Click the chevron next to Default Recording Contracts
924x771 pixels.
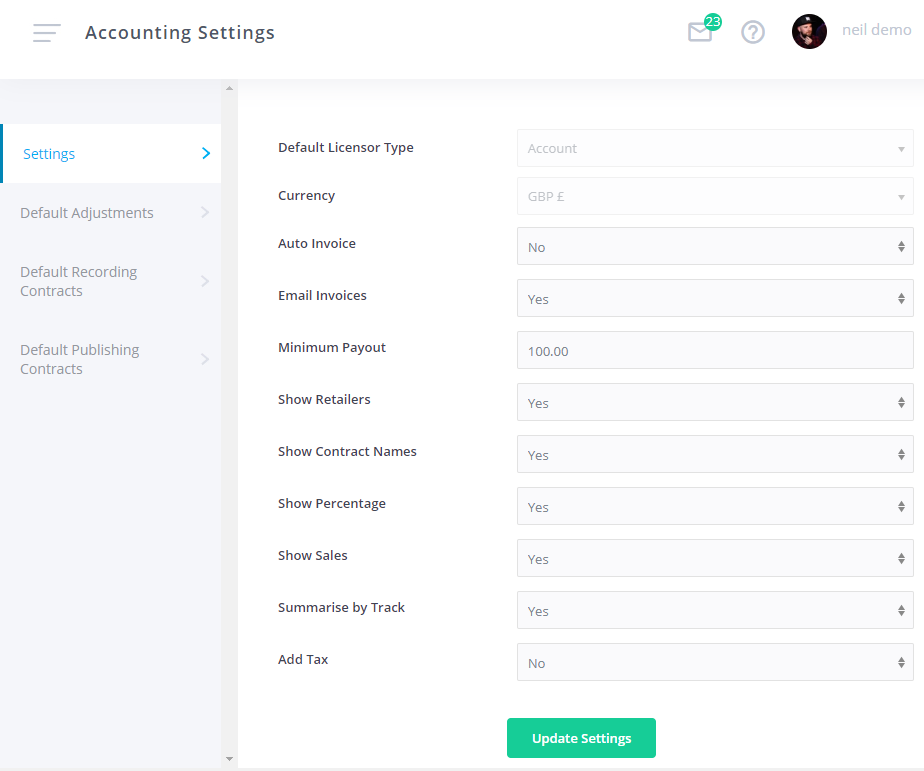206,281
